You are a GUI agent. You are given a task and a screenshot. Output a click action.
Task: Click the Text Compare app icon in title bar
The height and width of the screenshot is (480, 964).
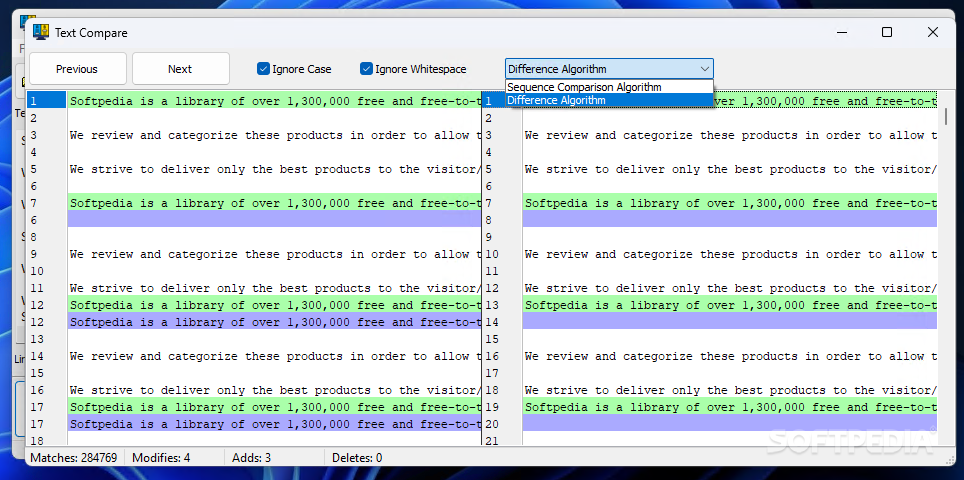click(x=41, y=32)
